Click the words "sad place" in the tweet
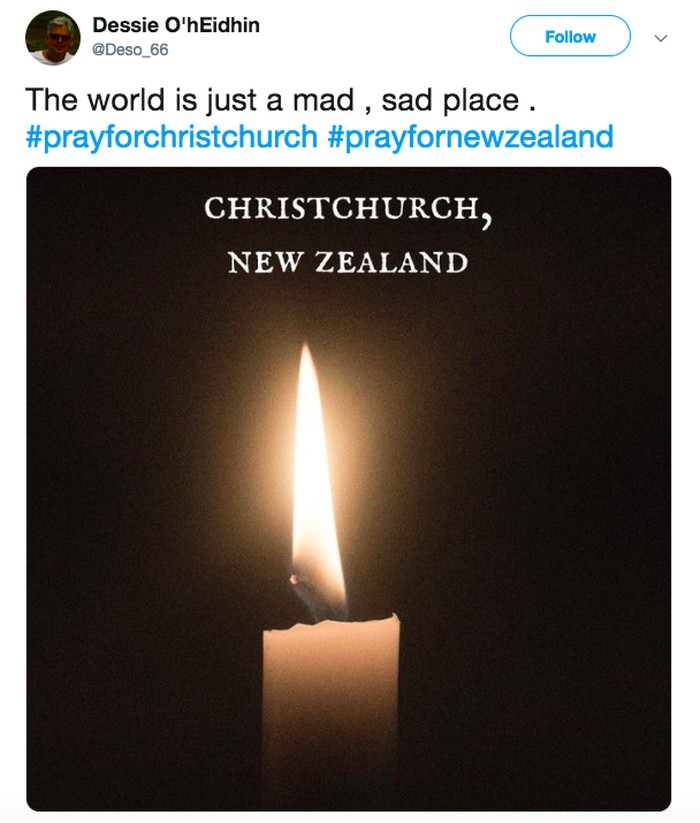700x823 pixels. click(x=452, y=101)
